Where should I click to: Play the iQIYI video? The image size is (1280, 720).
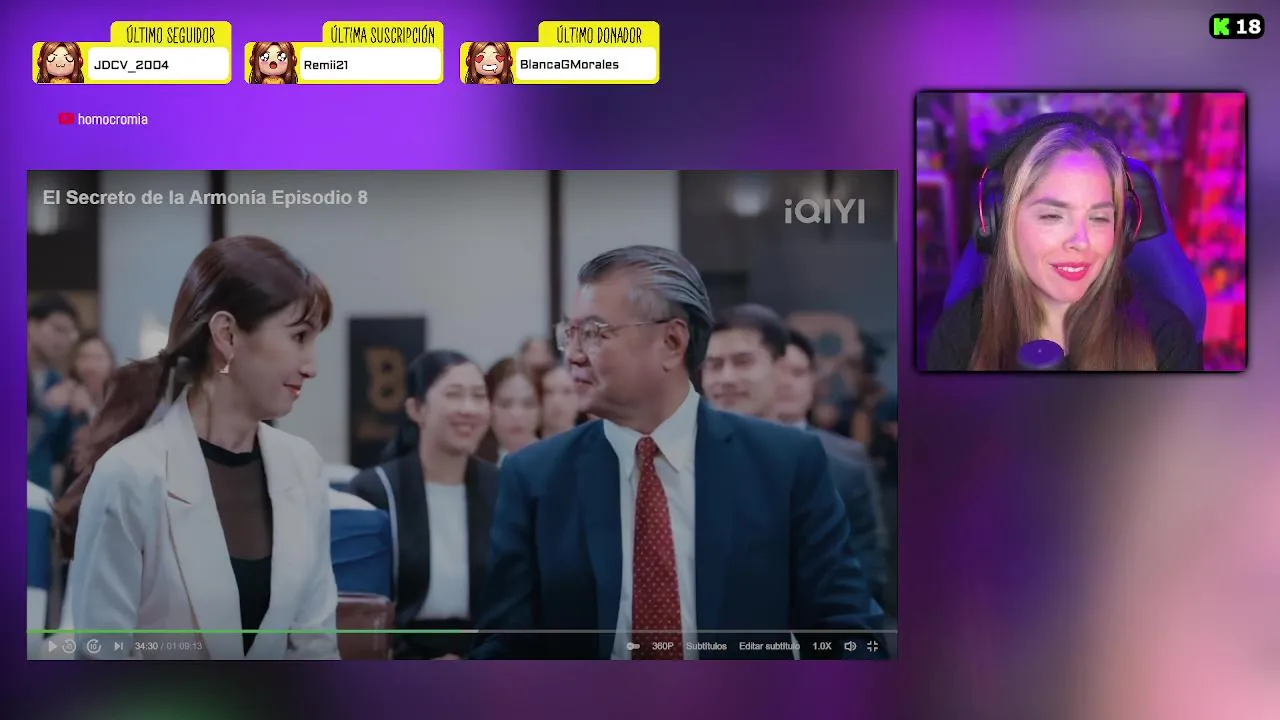tap(52, 646)
